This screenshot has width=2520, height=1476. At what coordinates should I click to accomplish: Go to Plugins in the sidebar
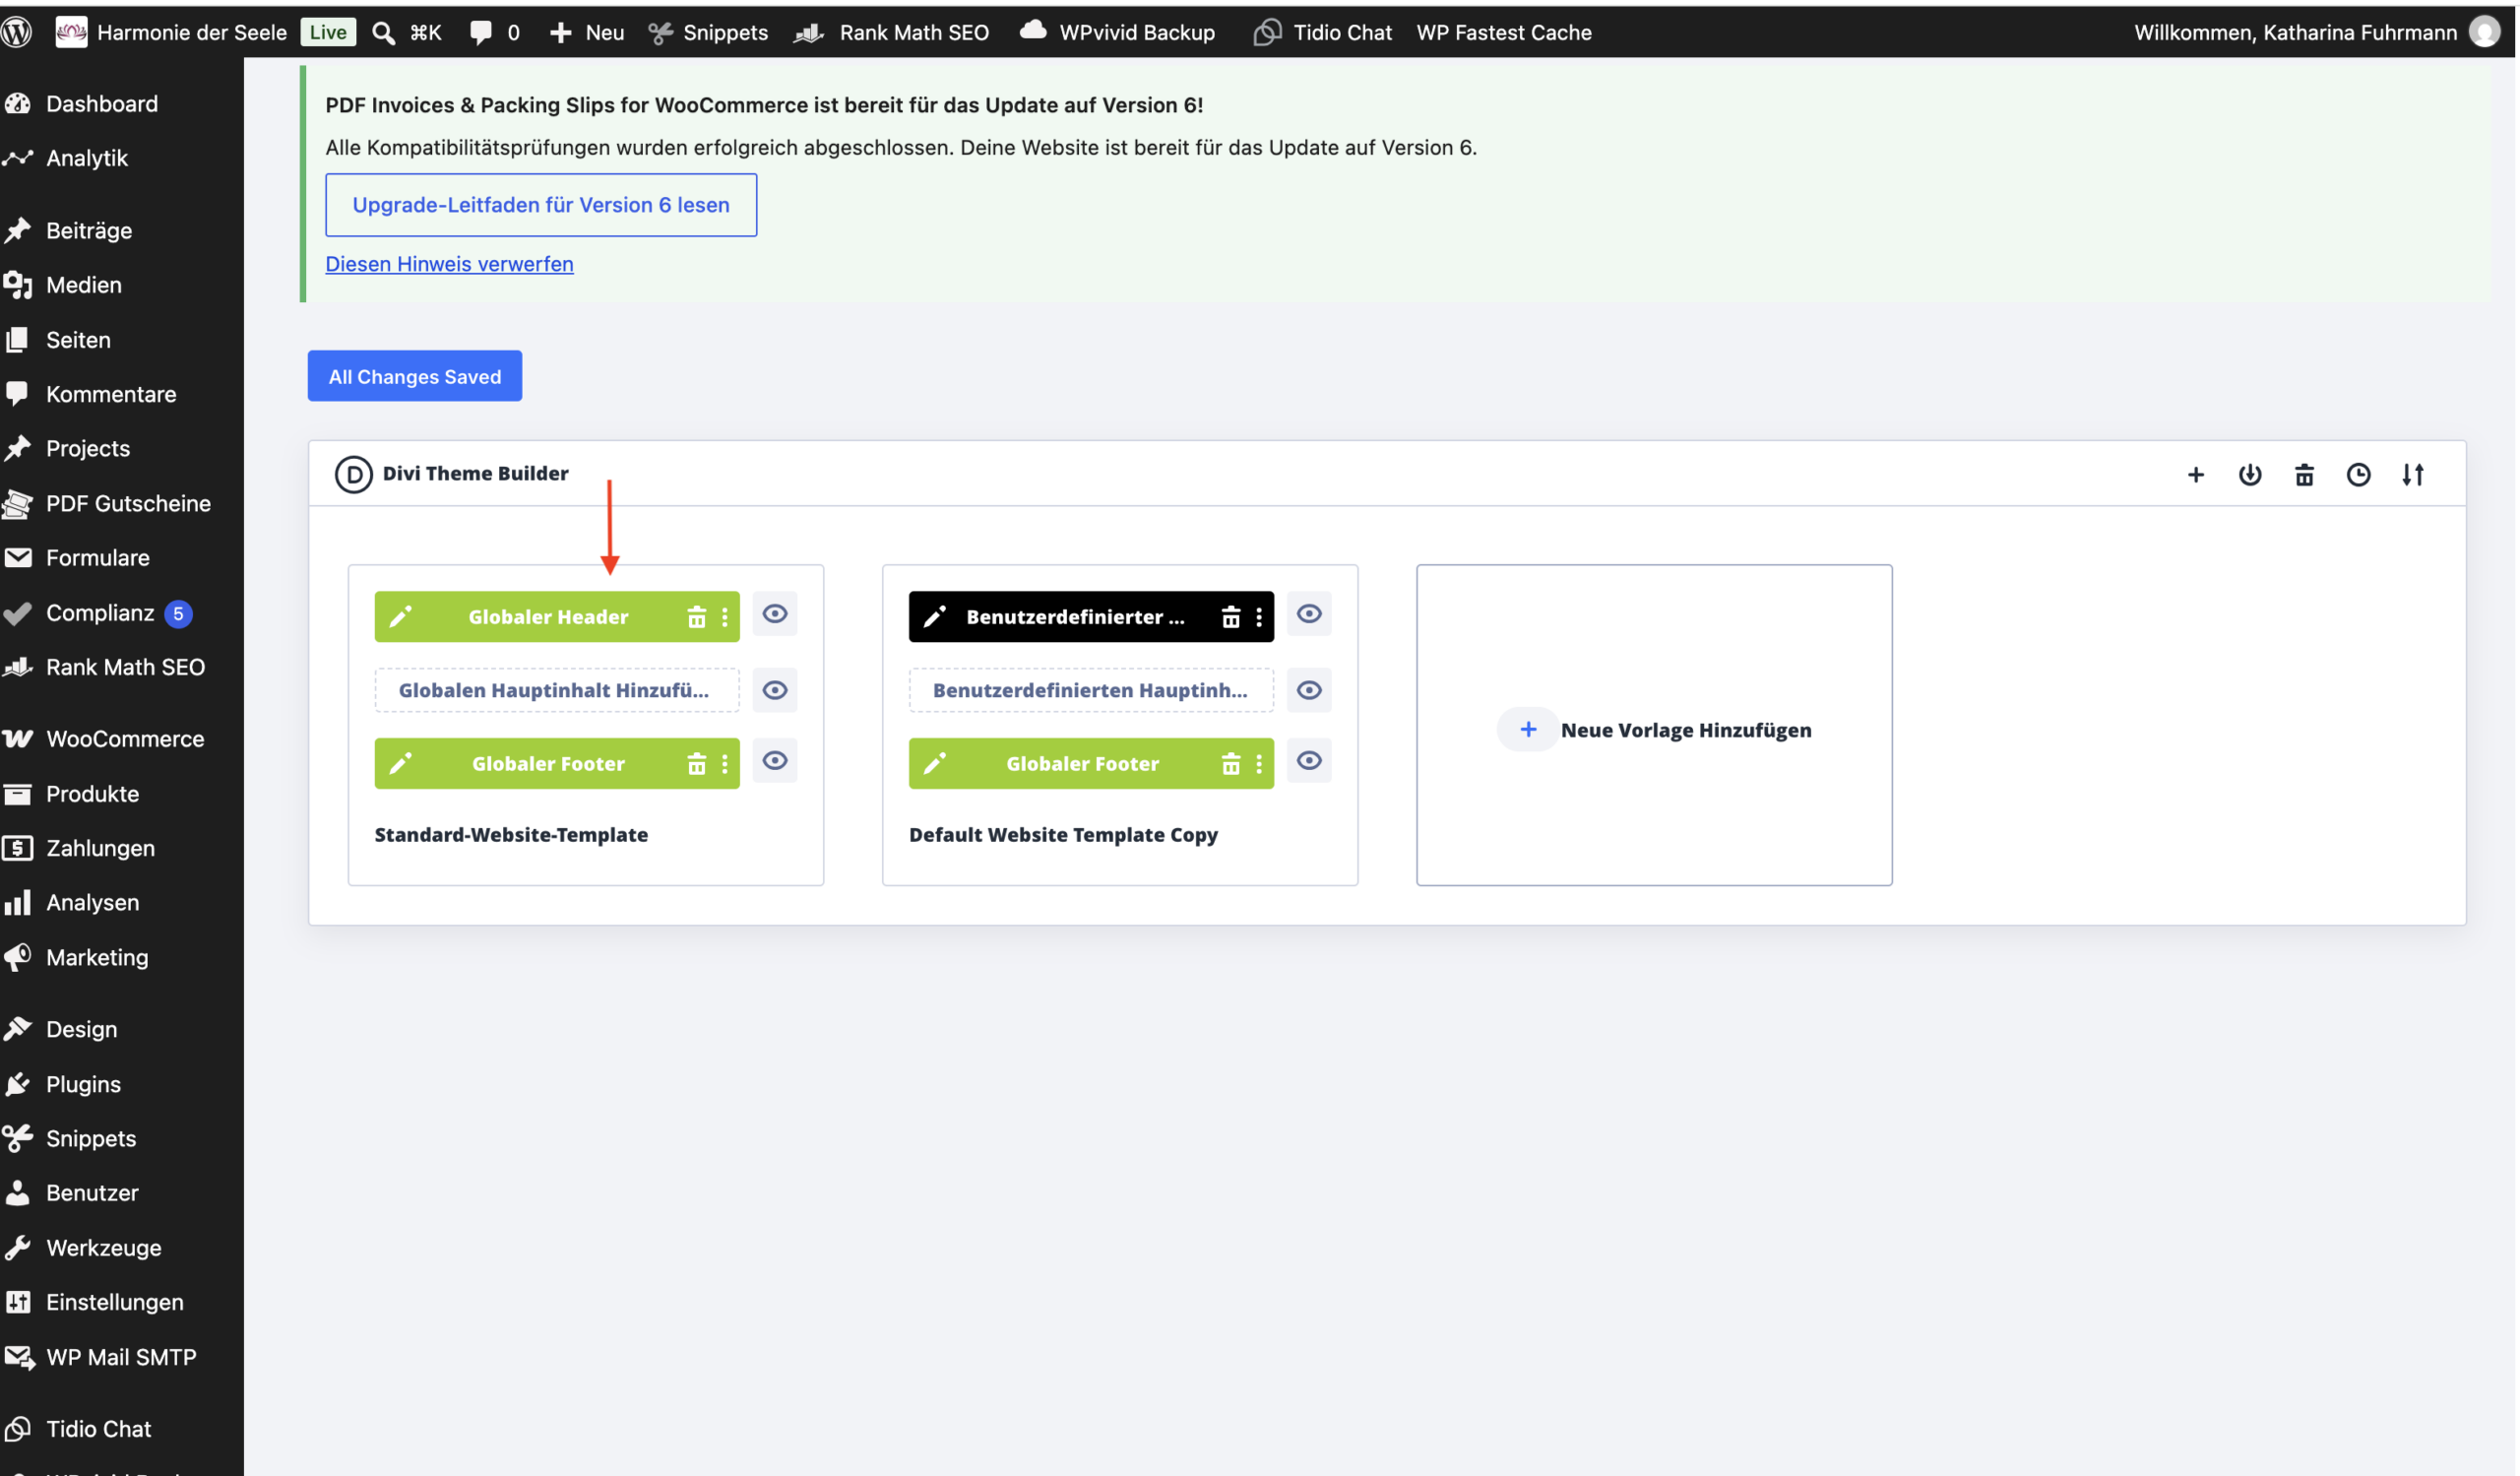pyautogui.click(x=122, y=1084)
